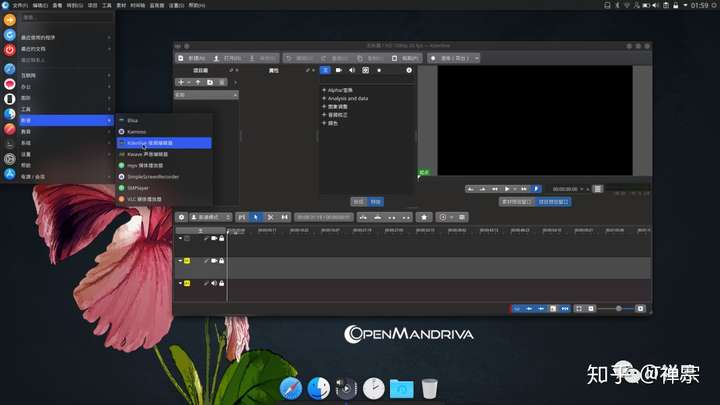Expand the 颜色 effects category
This screenshot has height=405, width=720.
pos(324,123)
